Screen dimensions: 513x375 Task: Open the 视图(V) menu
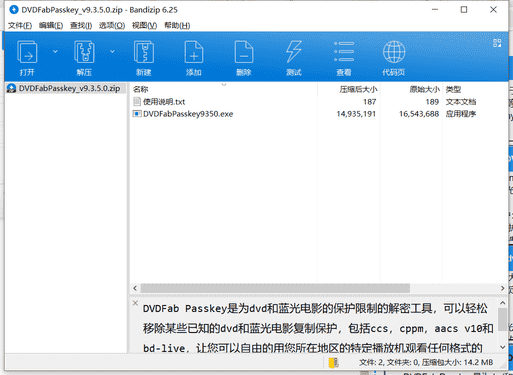click(144, 25)
